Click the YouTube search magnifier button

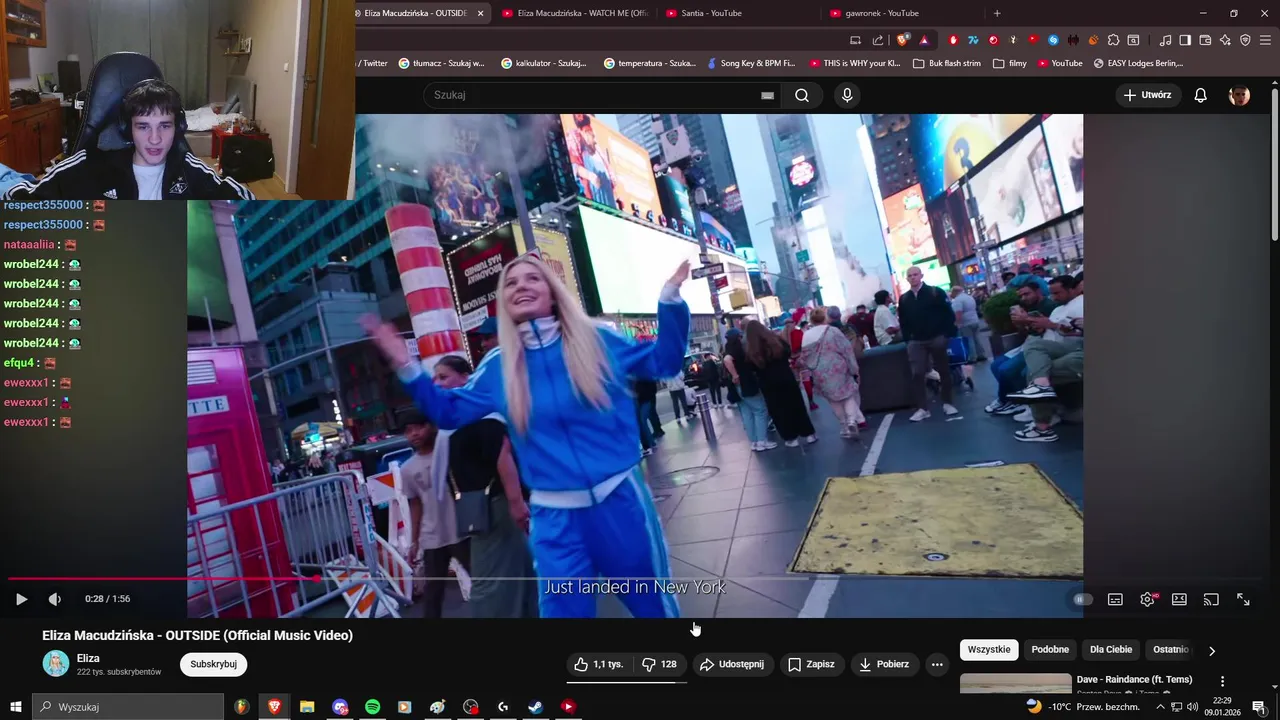802,95
